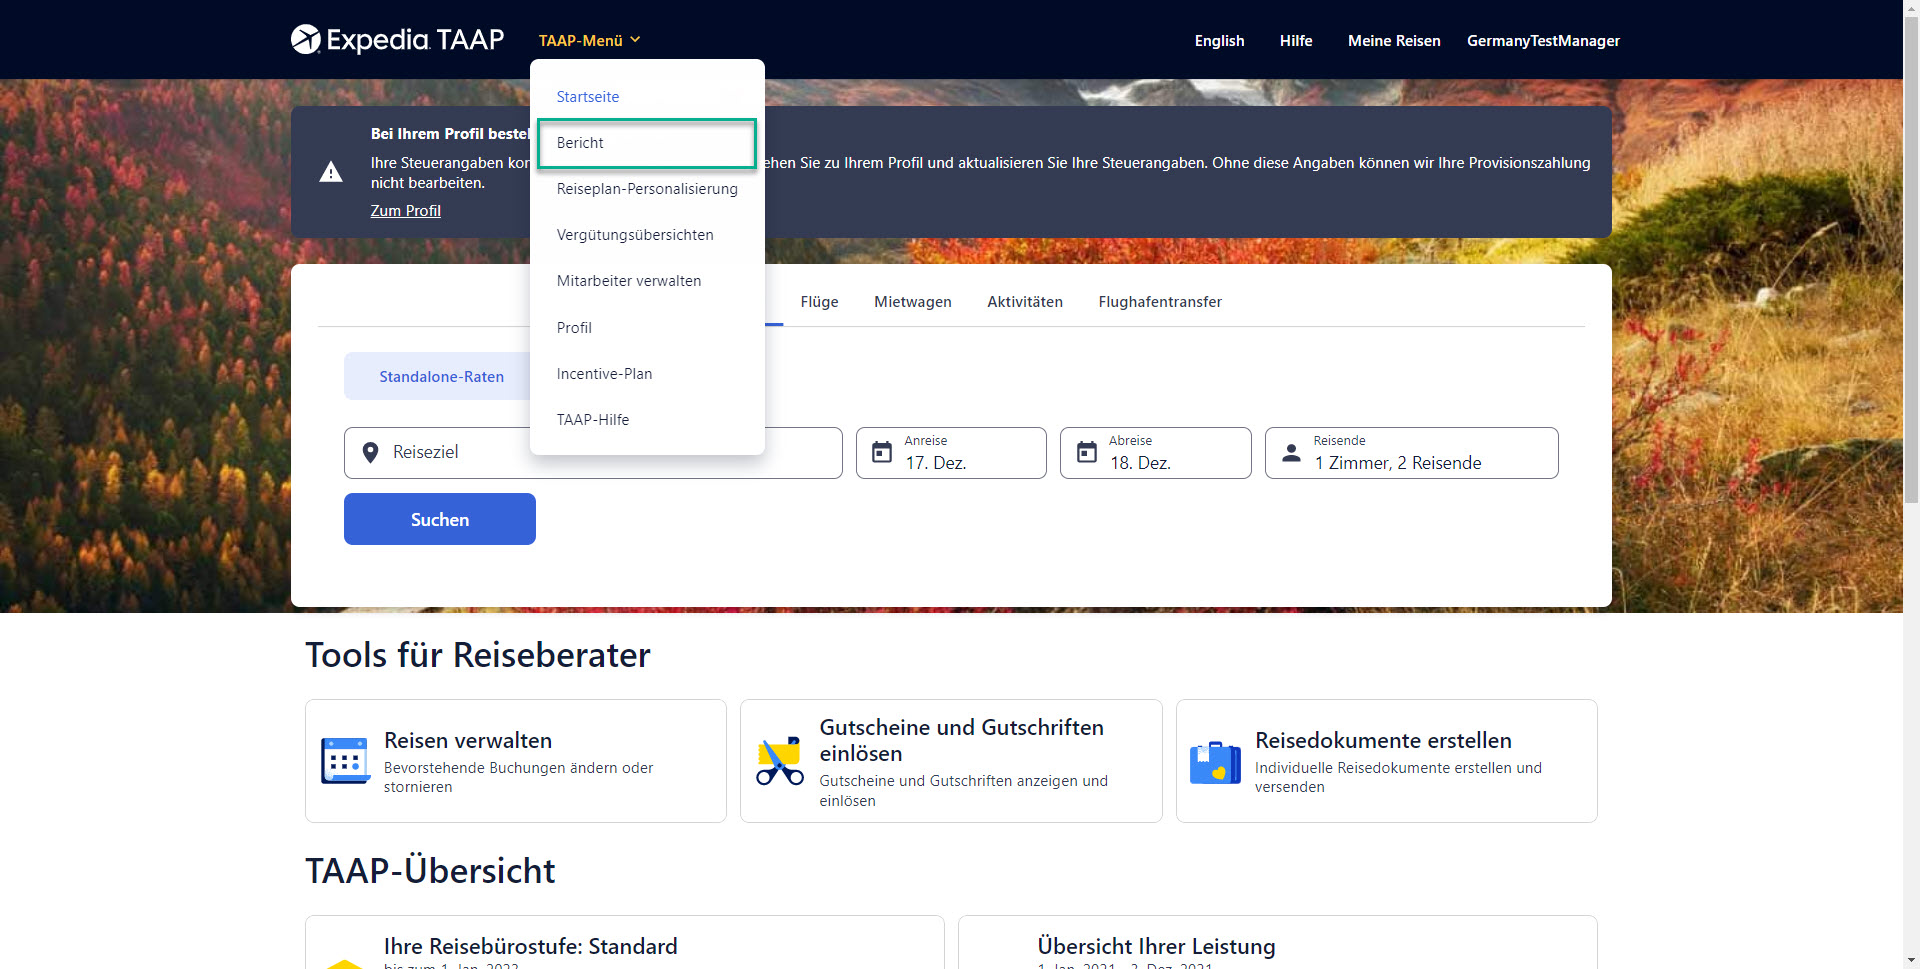This screenshot has width=1920, height=969.
Task: Switch to the Mietwagen tab
Action: [x=913, y=302]
